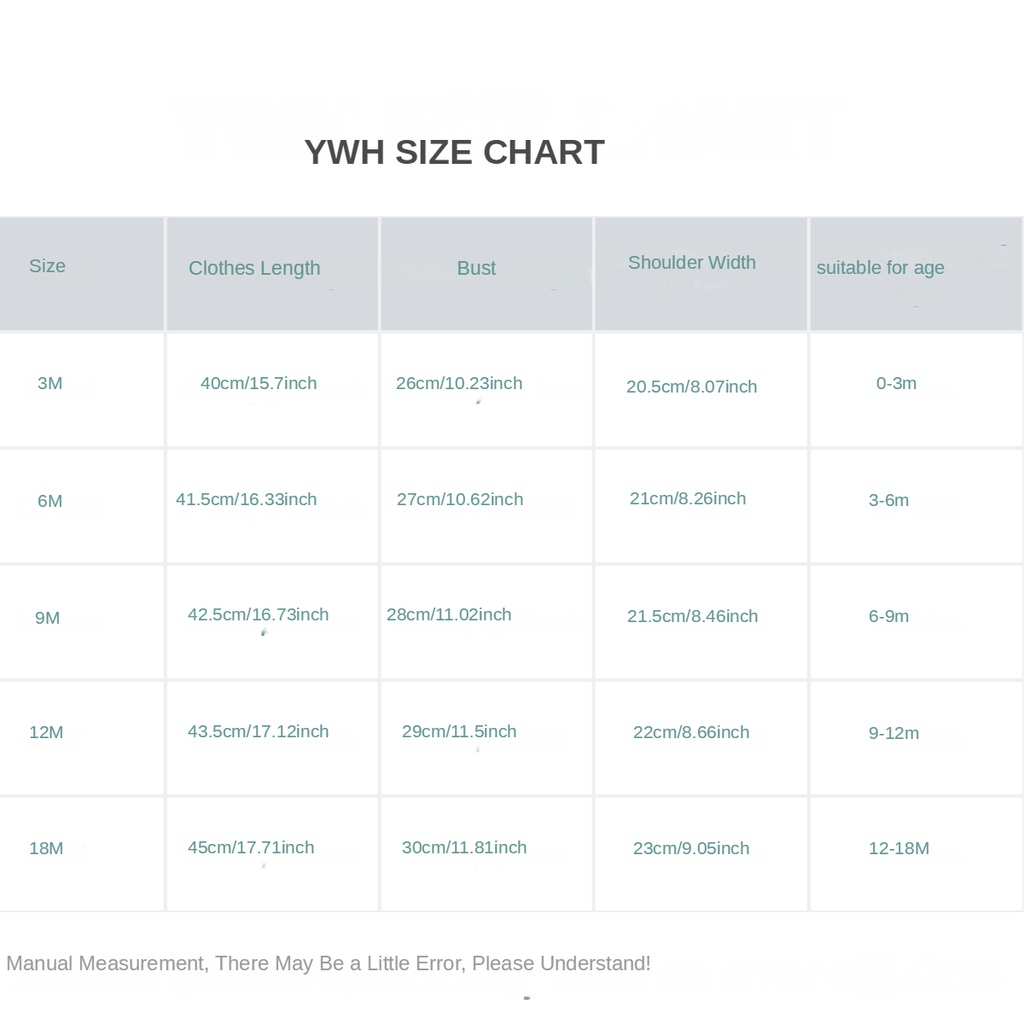This screenshot has width=1024, height=1024.
Task: Click the 30cm/11.81inch bust cell
Action: 464,847
